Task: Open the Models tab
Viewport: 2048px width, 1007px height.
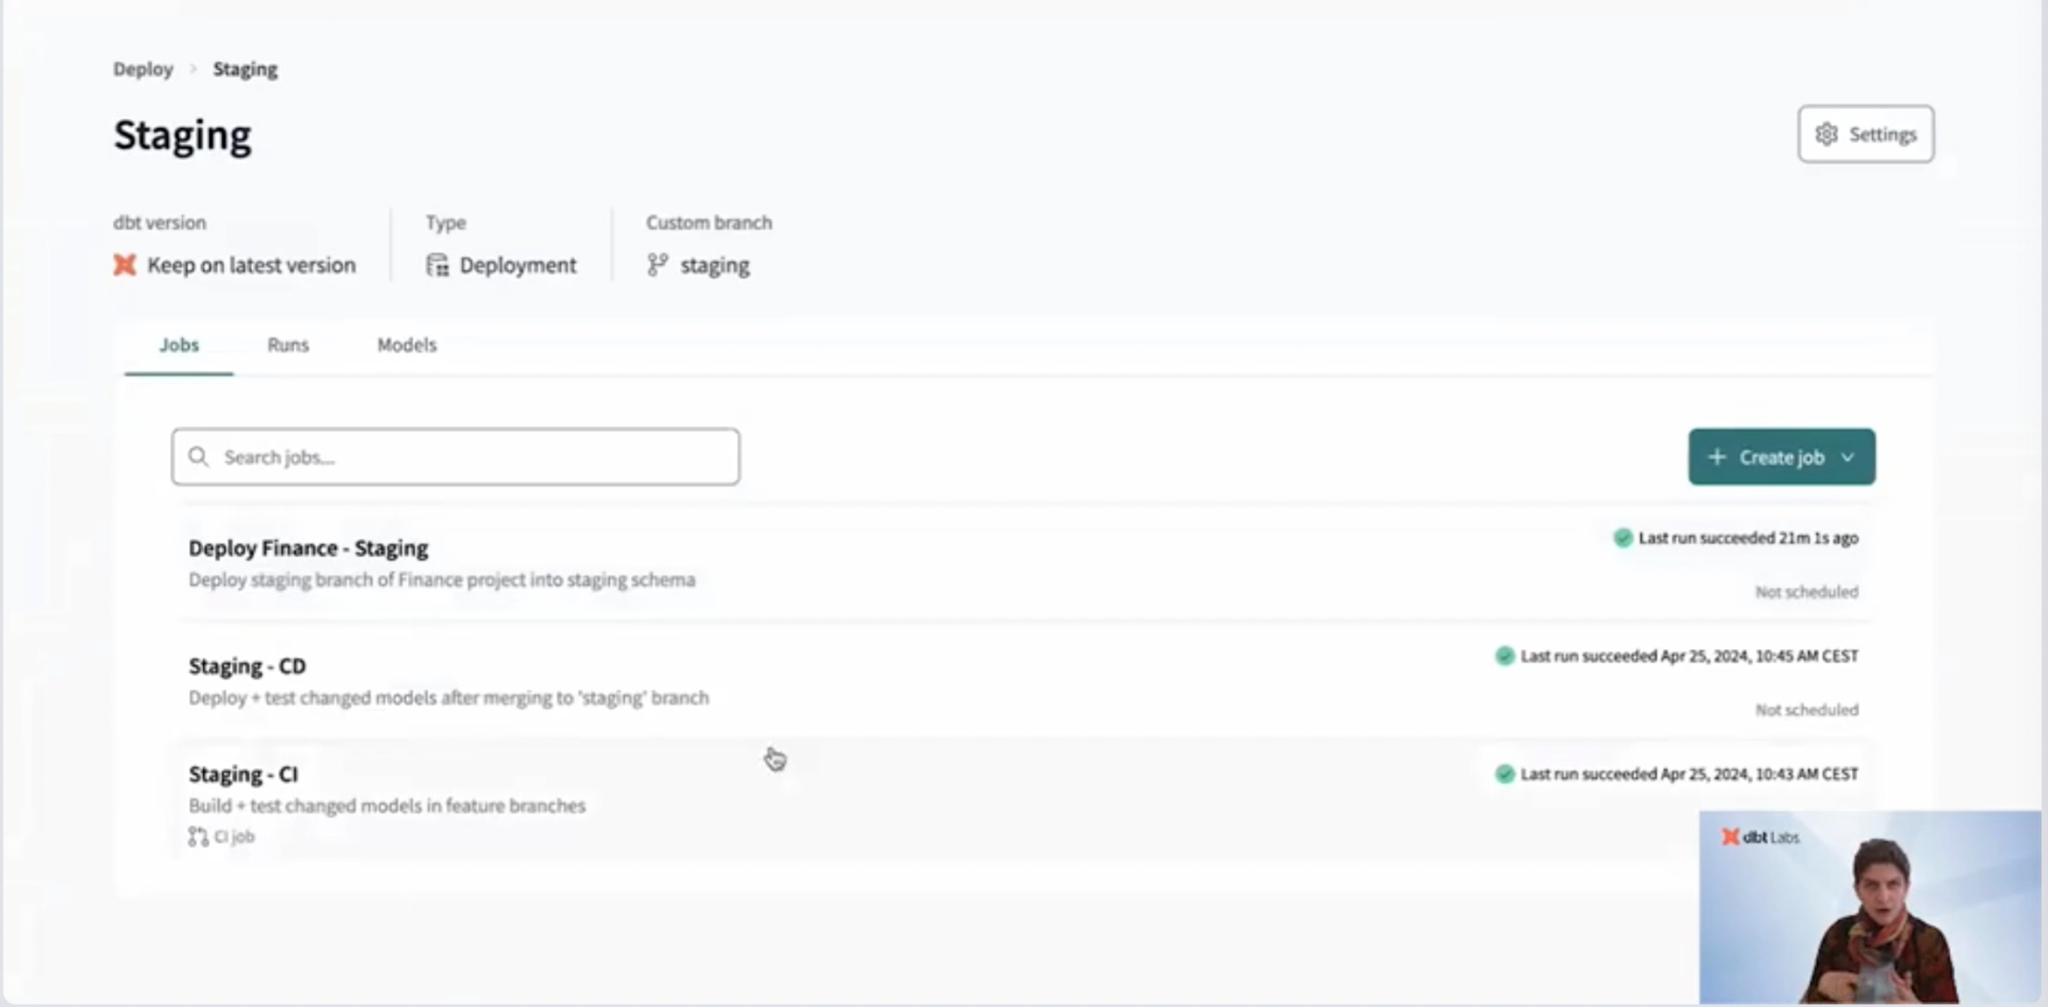Action: pyautogui.click(x=406, y=345)
